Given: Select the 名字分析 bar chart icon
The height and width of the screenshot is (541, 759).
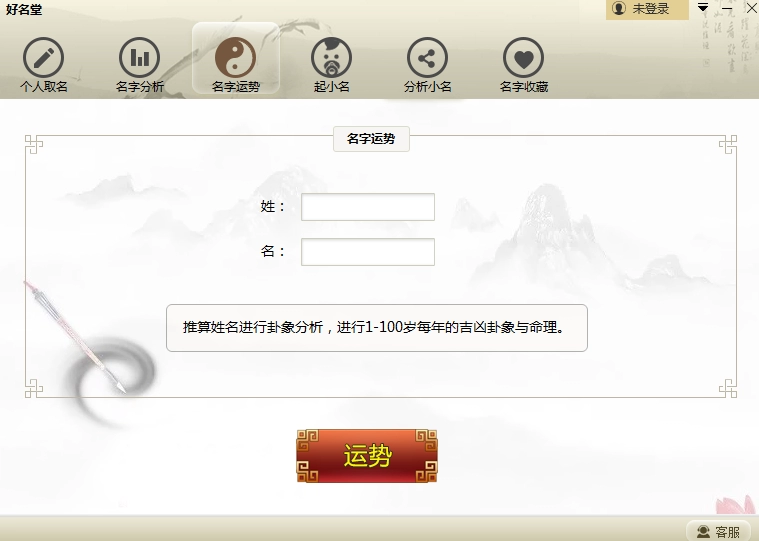Looking at the screenshot, I should [x=139, y=58].
